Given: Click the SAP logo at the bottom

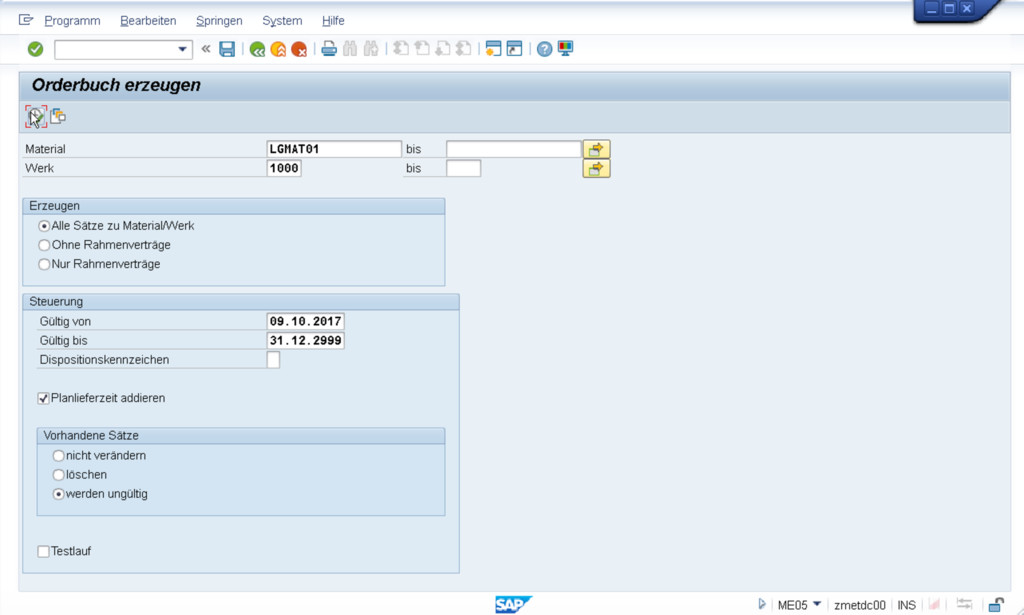Looking at the screenshot, I should (x=513, y=605).
